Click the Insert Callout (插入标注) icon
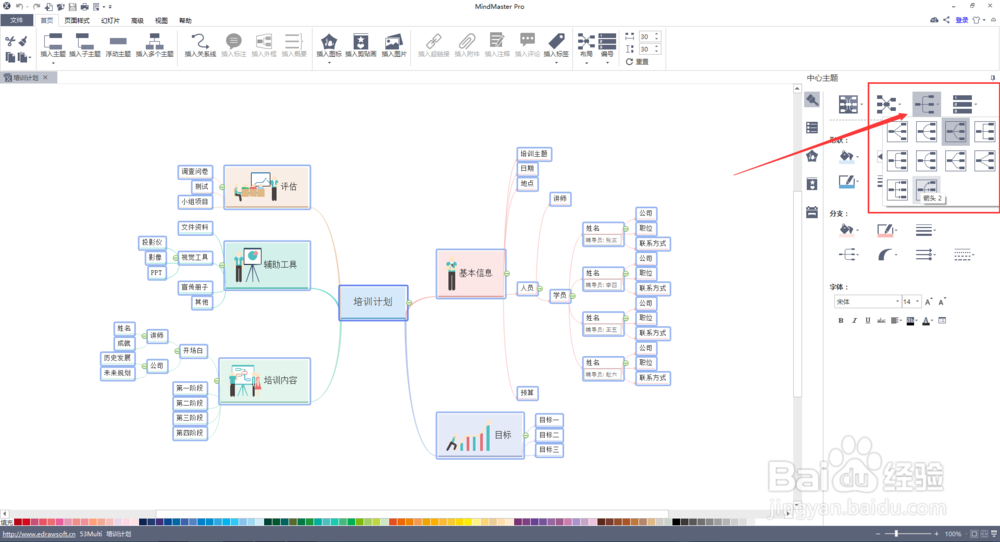The height and width of the screenshot is (542, 1000). pos(234,41)
